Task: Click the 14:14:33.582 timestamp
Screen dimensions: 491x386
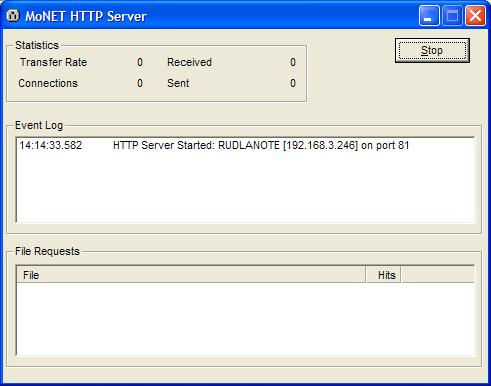Action: [x=51, y=145]
